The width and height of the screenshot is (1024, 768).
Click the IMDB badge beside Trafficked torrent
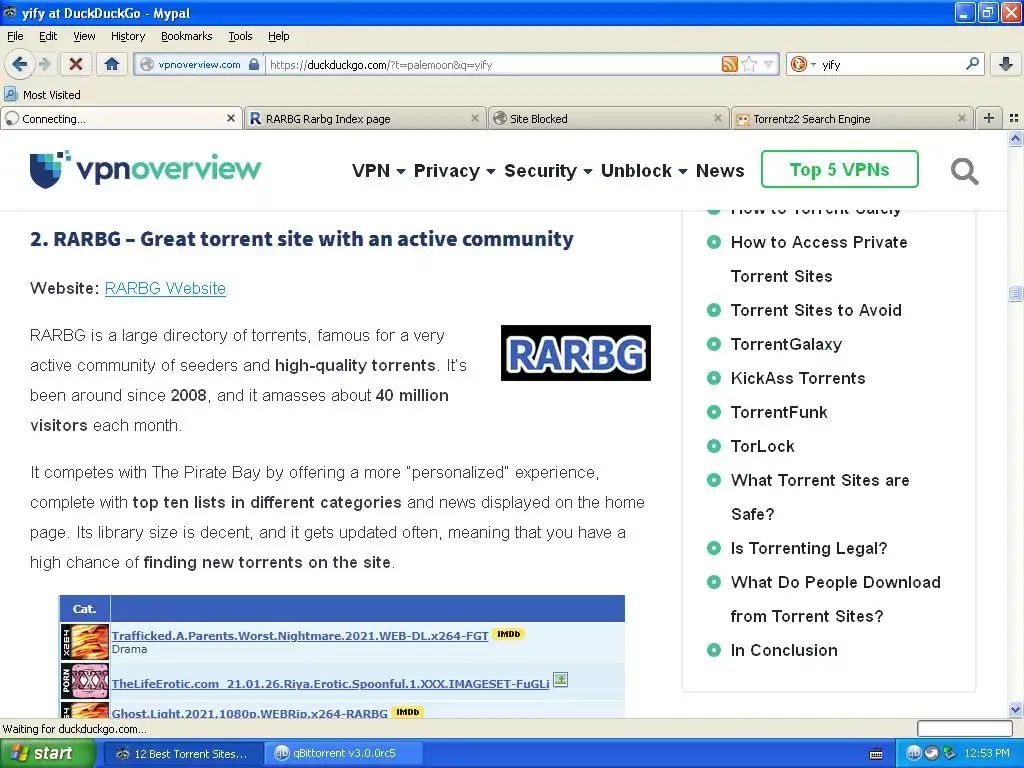(x=508, y=634)
